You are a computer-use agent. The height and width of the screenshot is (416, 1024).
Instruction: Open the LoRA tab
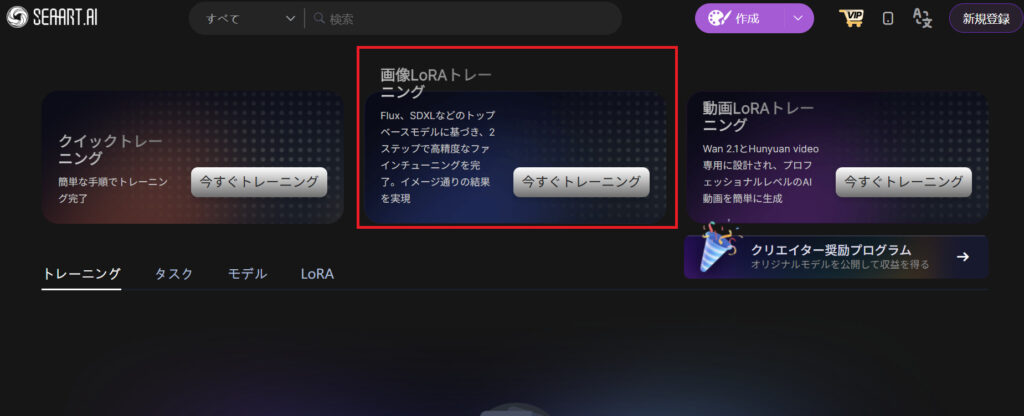pos(317,274)
